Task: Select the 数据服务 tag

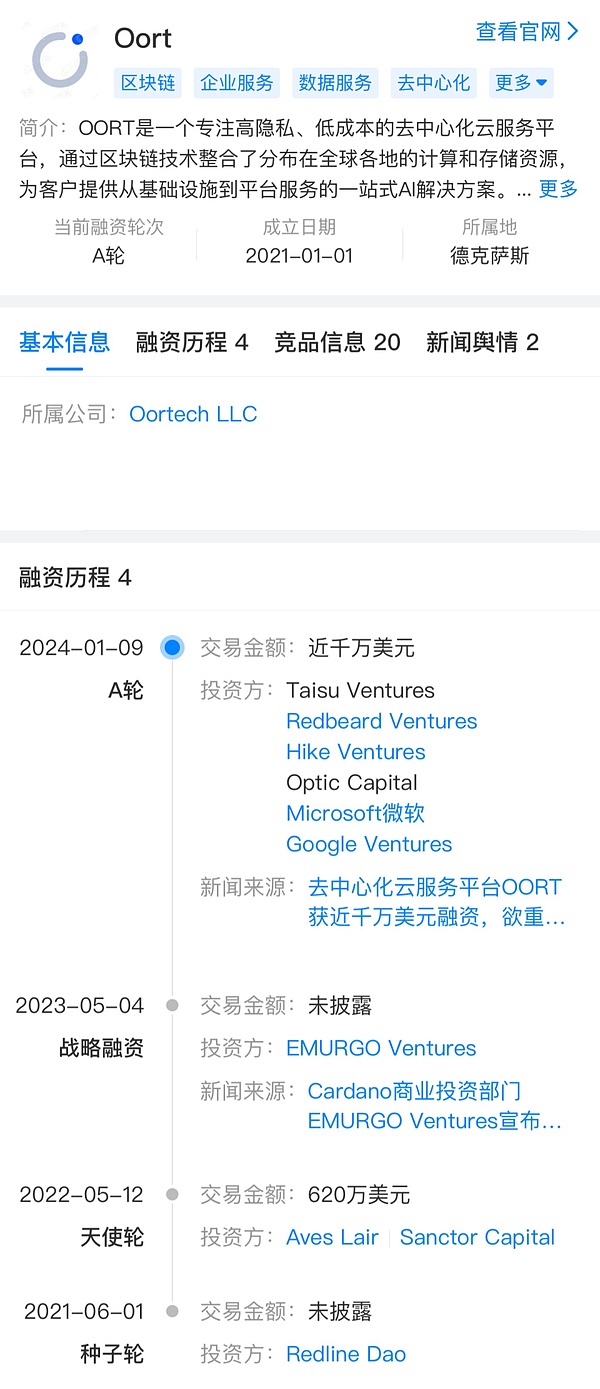Action: [x=335, y=83]
